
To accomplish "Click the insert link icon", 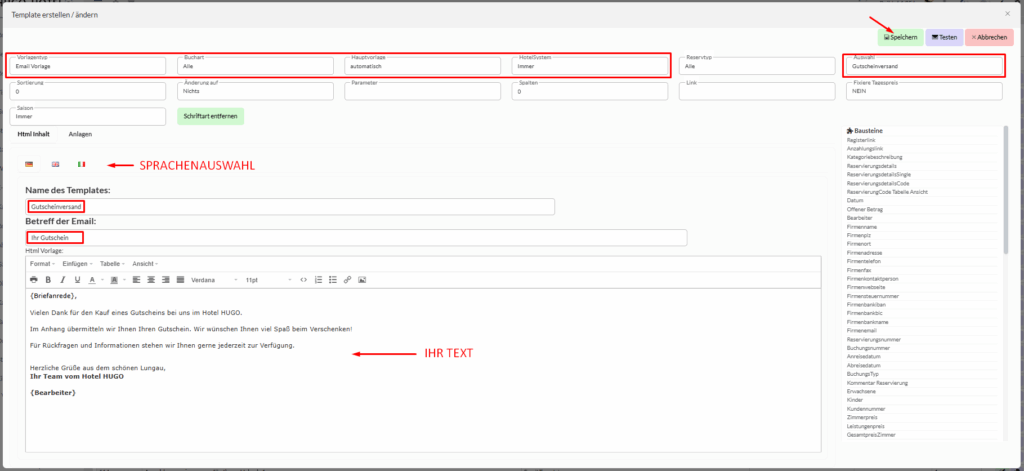I will coord(347,279).
